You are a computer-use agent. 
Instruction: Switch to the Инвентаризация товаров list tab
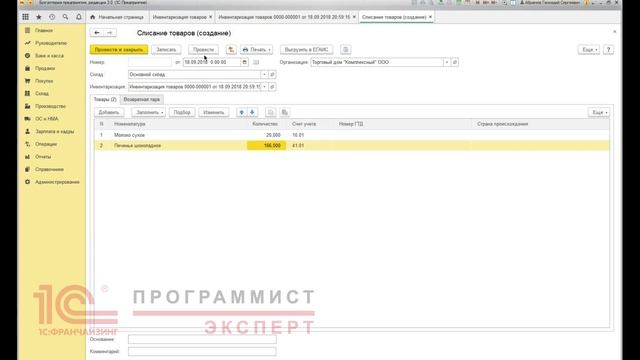pos(180,17)
